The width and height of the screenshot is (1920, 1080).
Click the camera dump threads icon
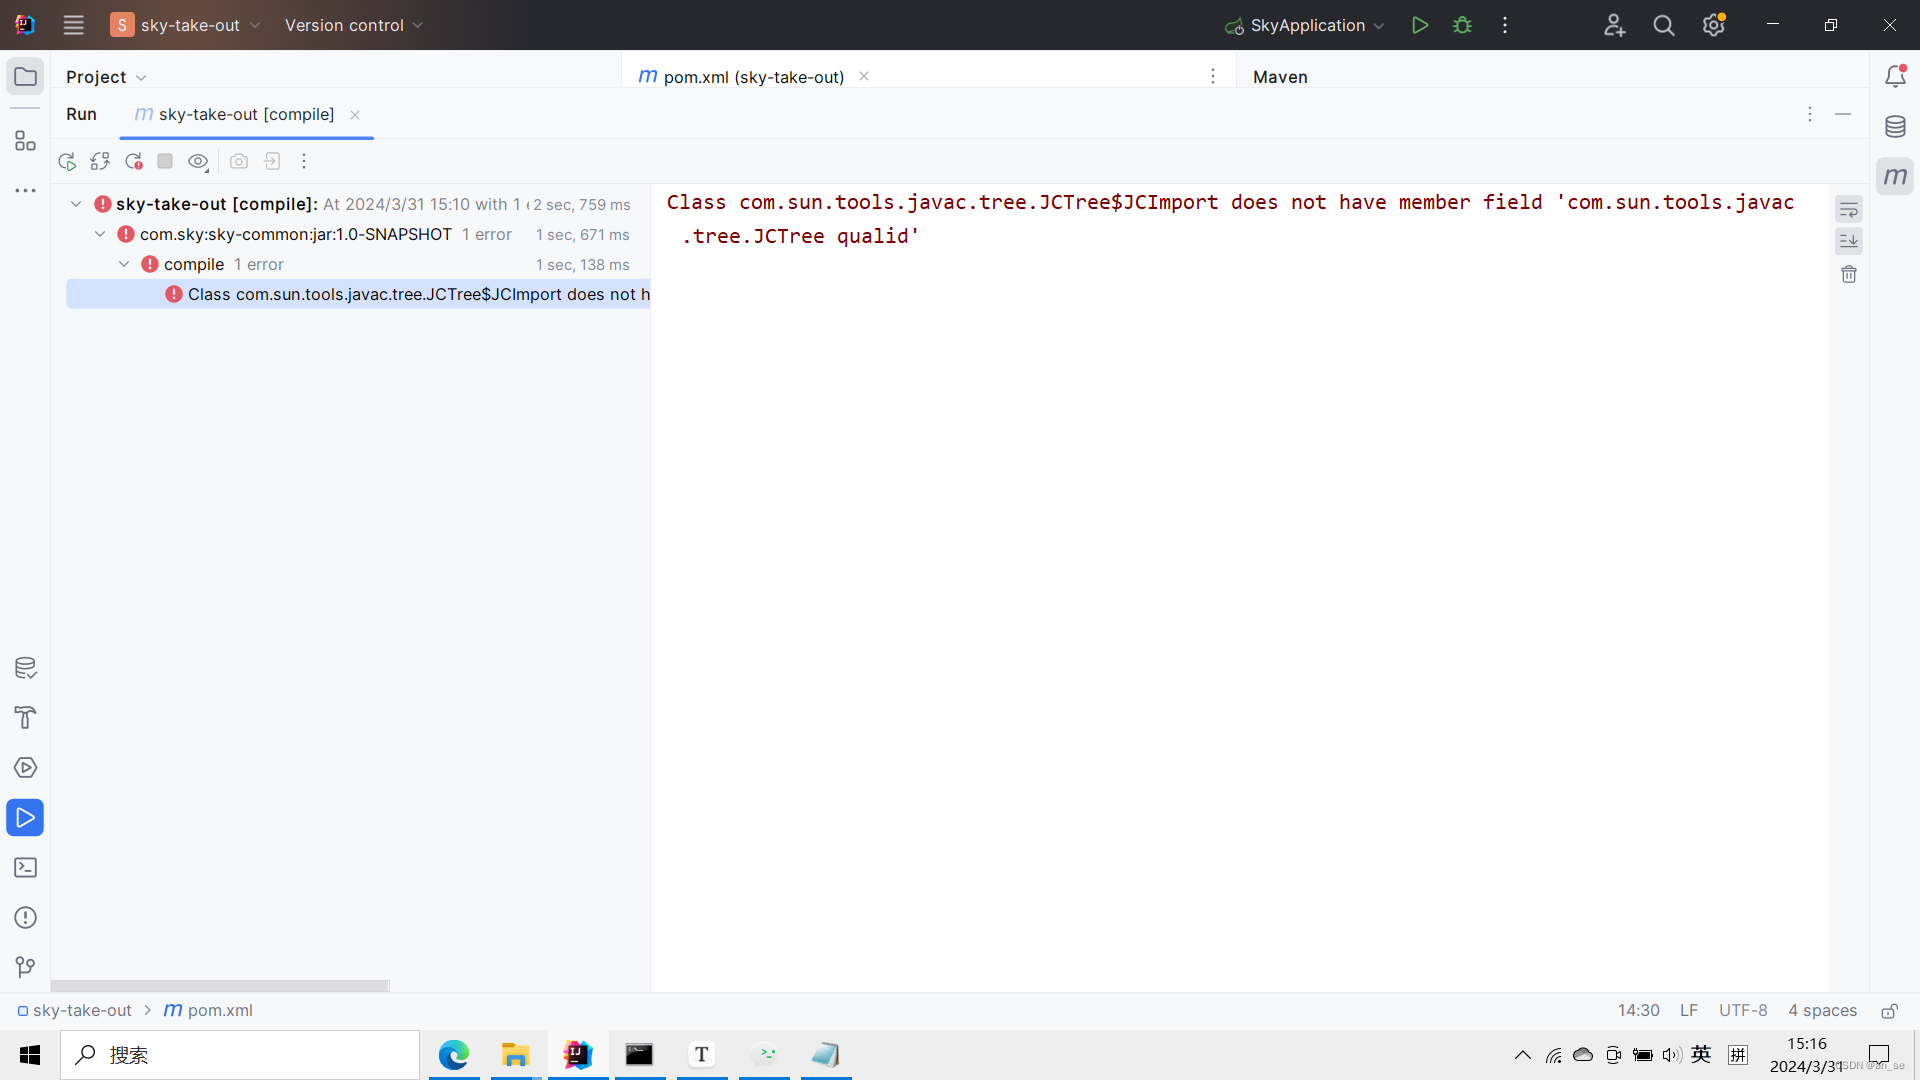pos(239,161)
